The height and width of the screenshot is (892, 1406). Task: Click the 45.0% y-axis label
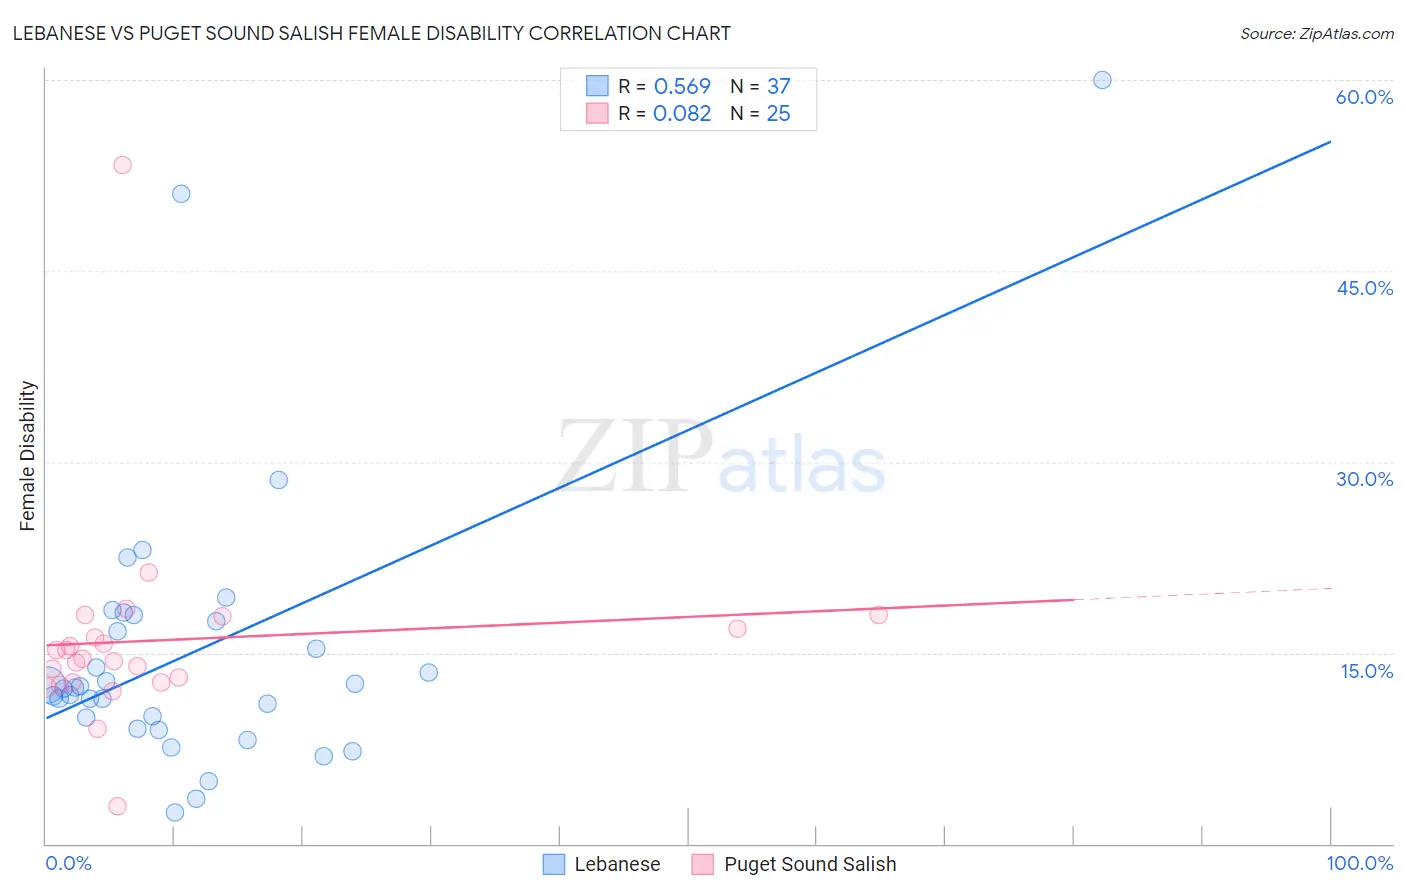tap(1364, 288)
